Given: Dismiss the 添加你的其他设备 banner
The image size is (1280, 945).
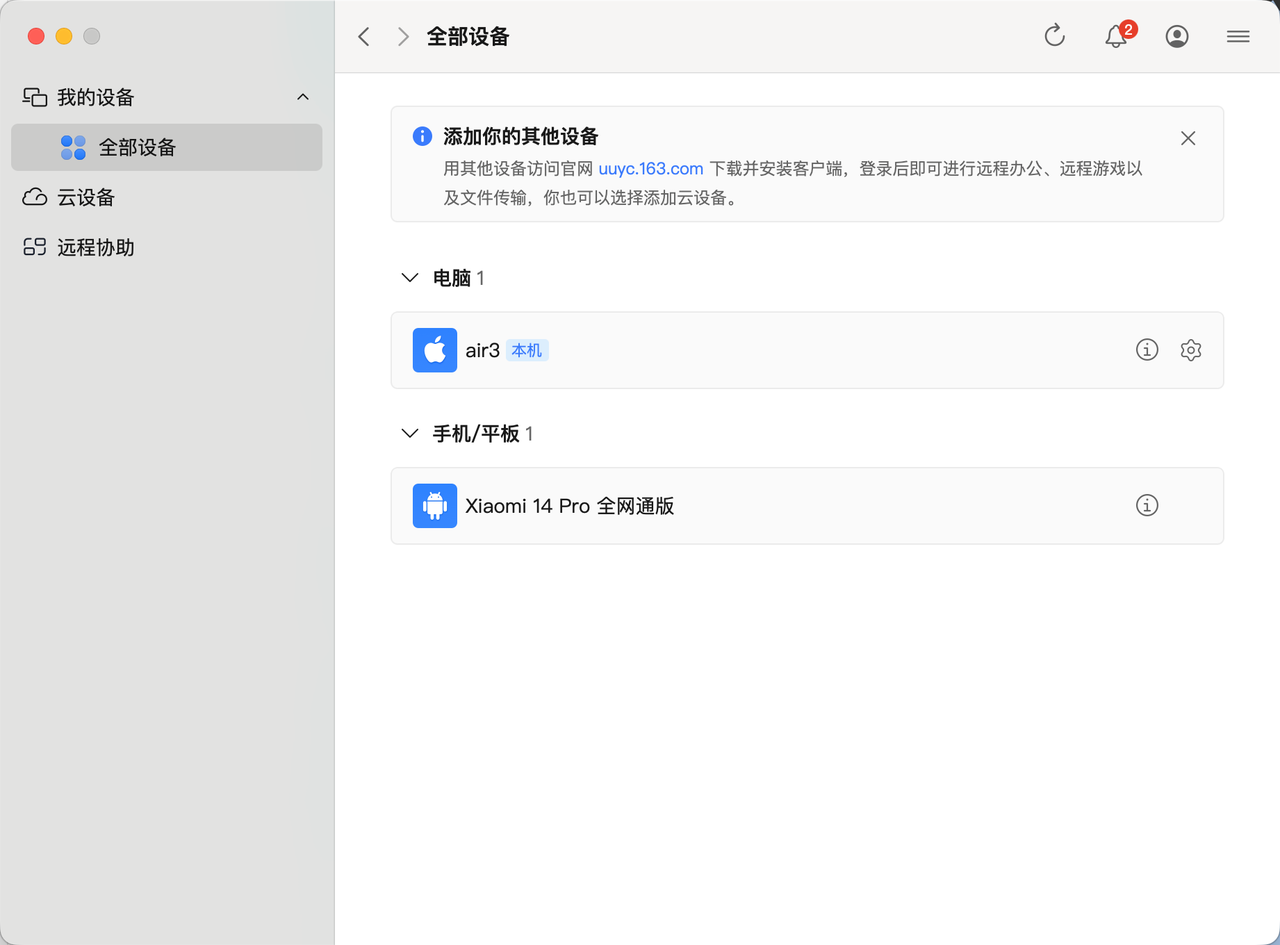Looking at the screenshot, I should (1188, 138).
